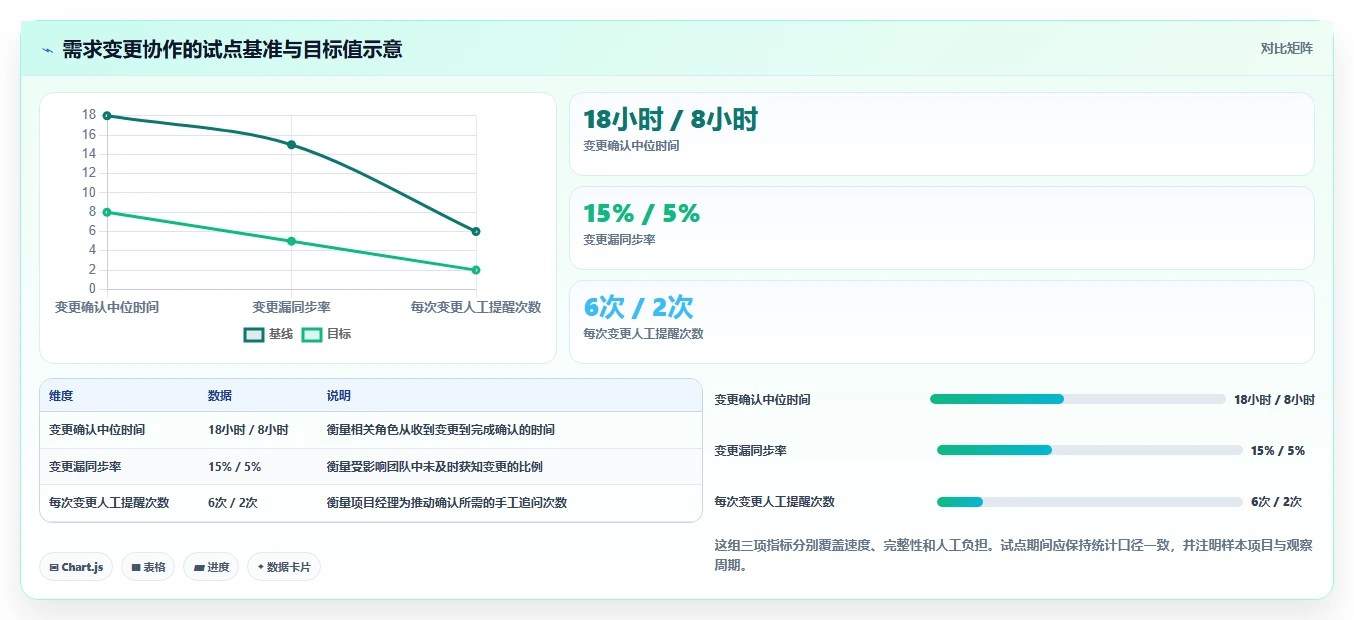
Task: Click table cell 15% / 5%
Action: point(234,467)
